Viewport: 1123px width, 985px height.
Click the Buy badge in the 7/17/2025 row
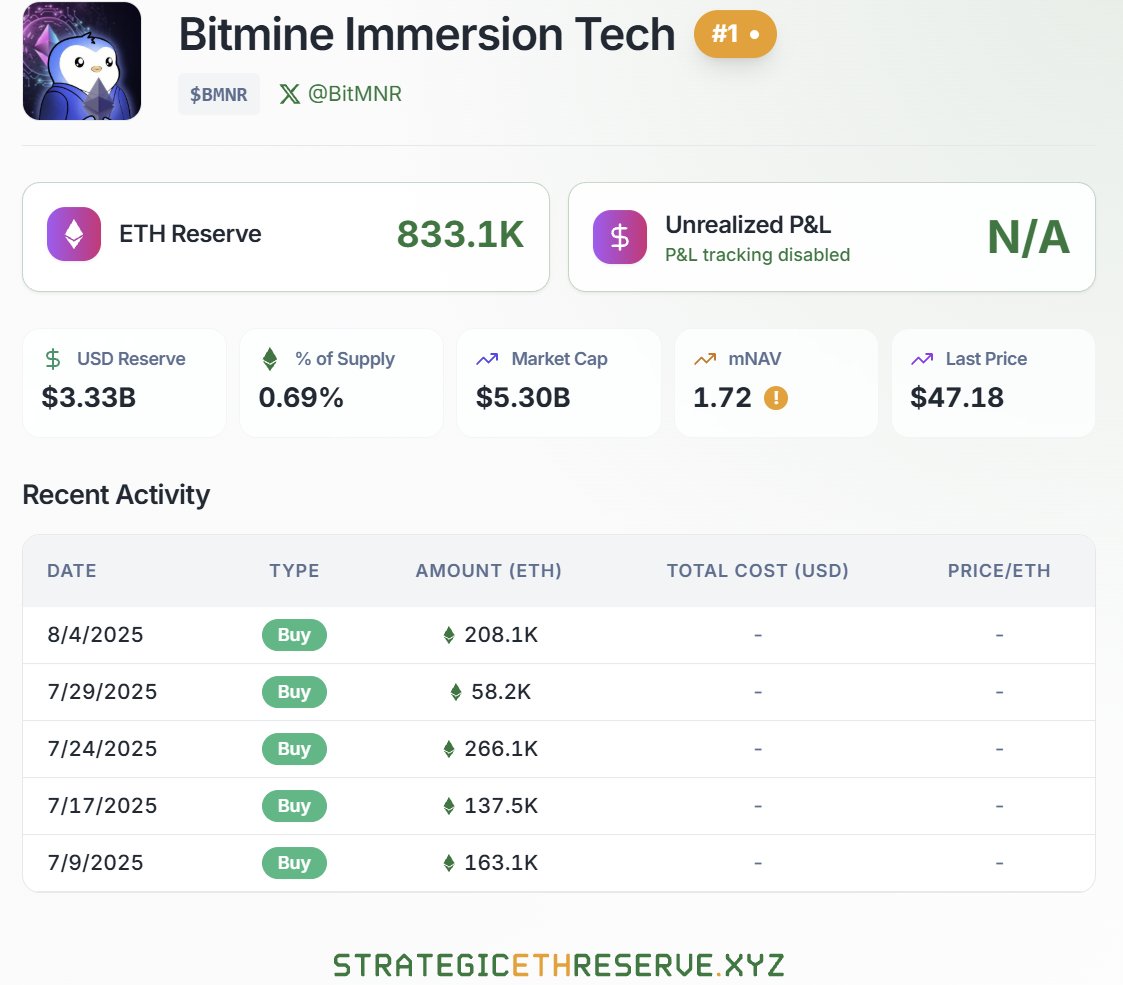click(294, 806)
